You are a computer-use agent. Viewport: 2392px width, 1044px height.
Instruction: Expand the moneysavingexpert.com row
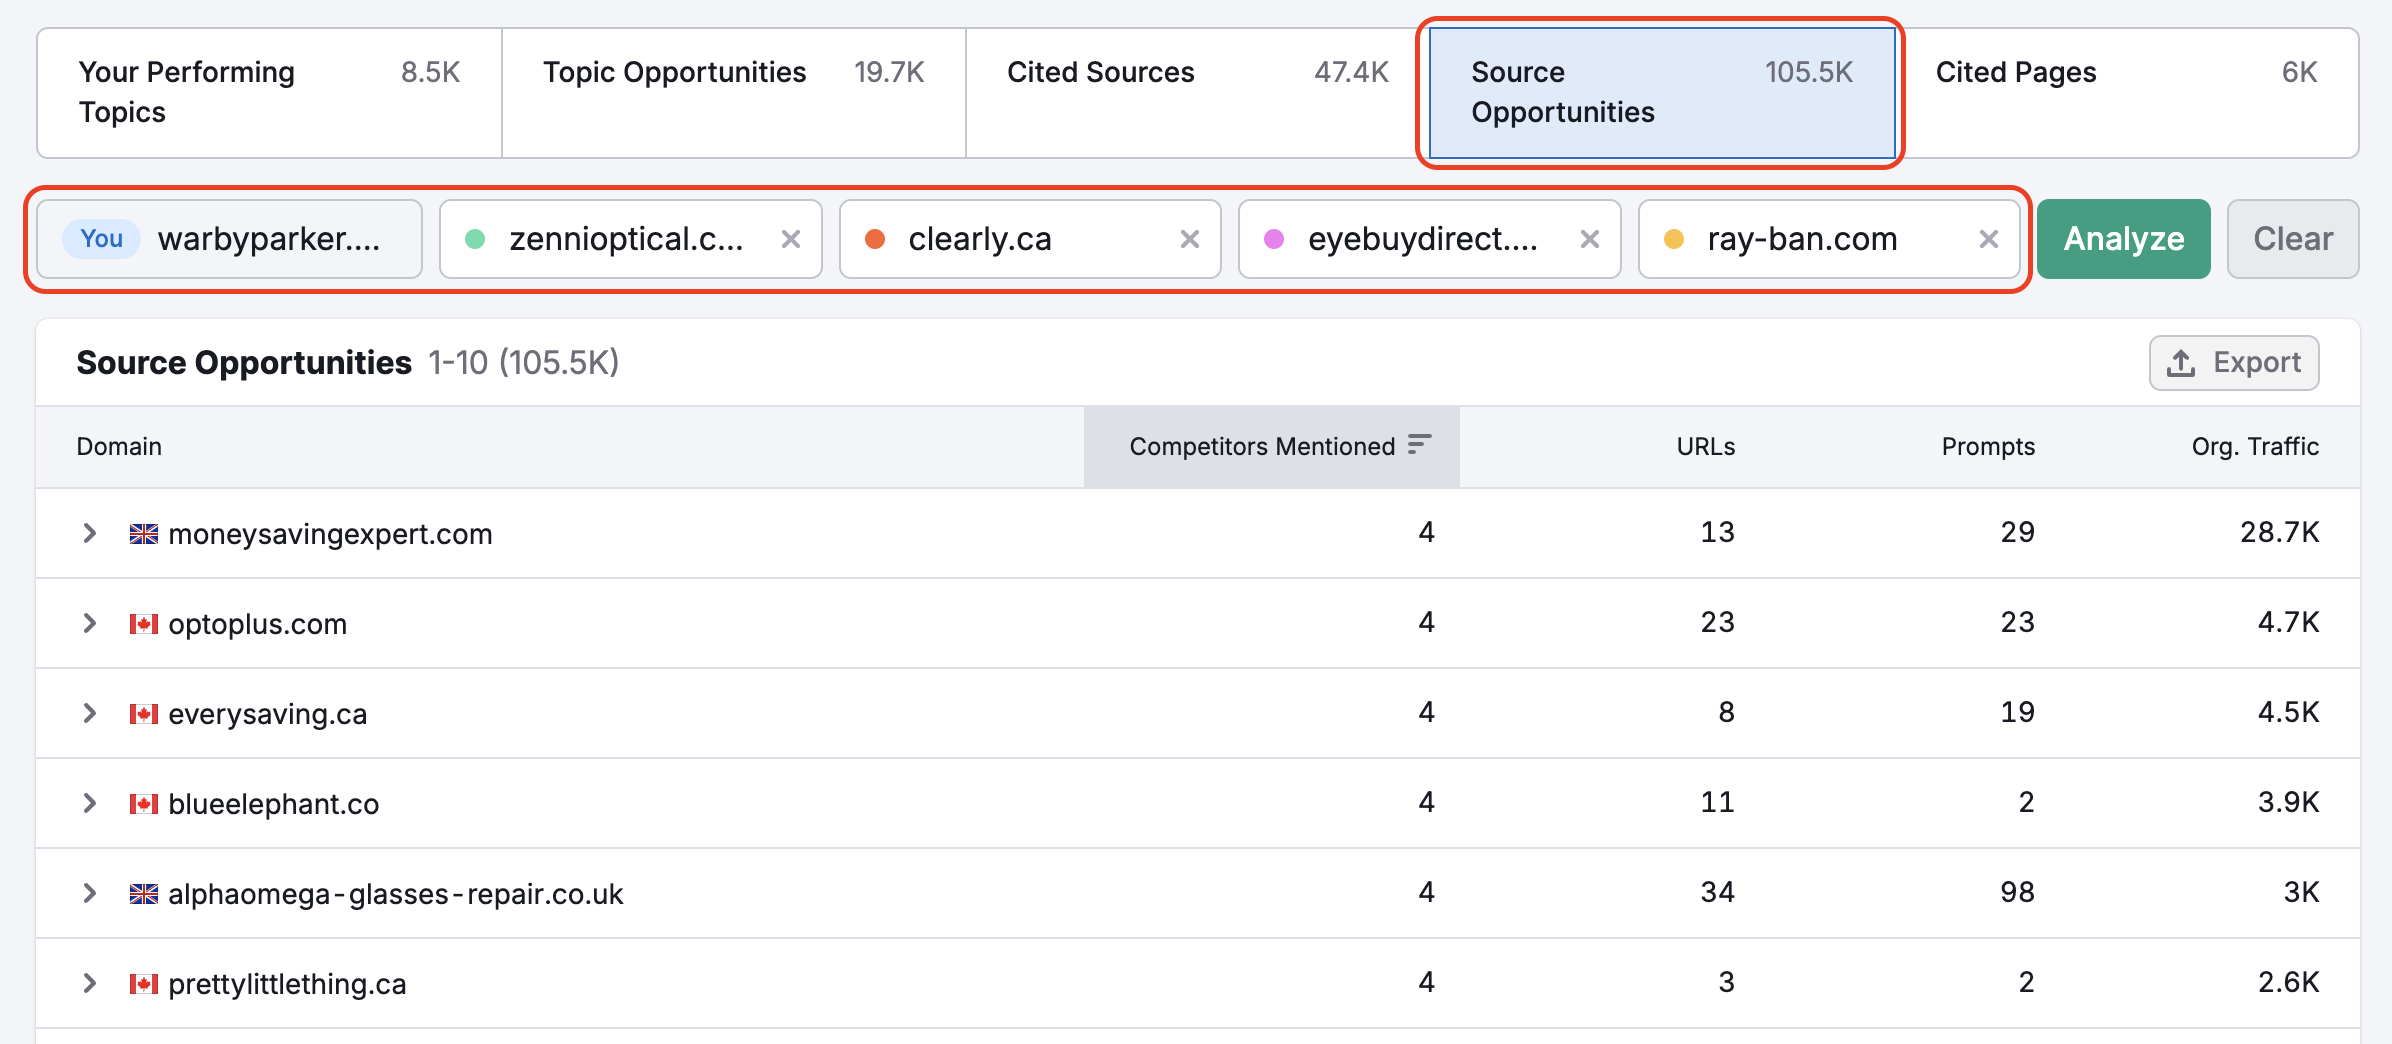click(x=90, y=533)
